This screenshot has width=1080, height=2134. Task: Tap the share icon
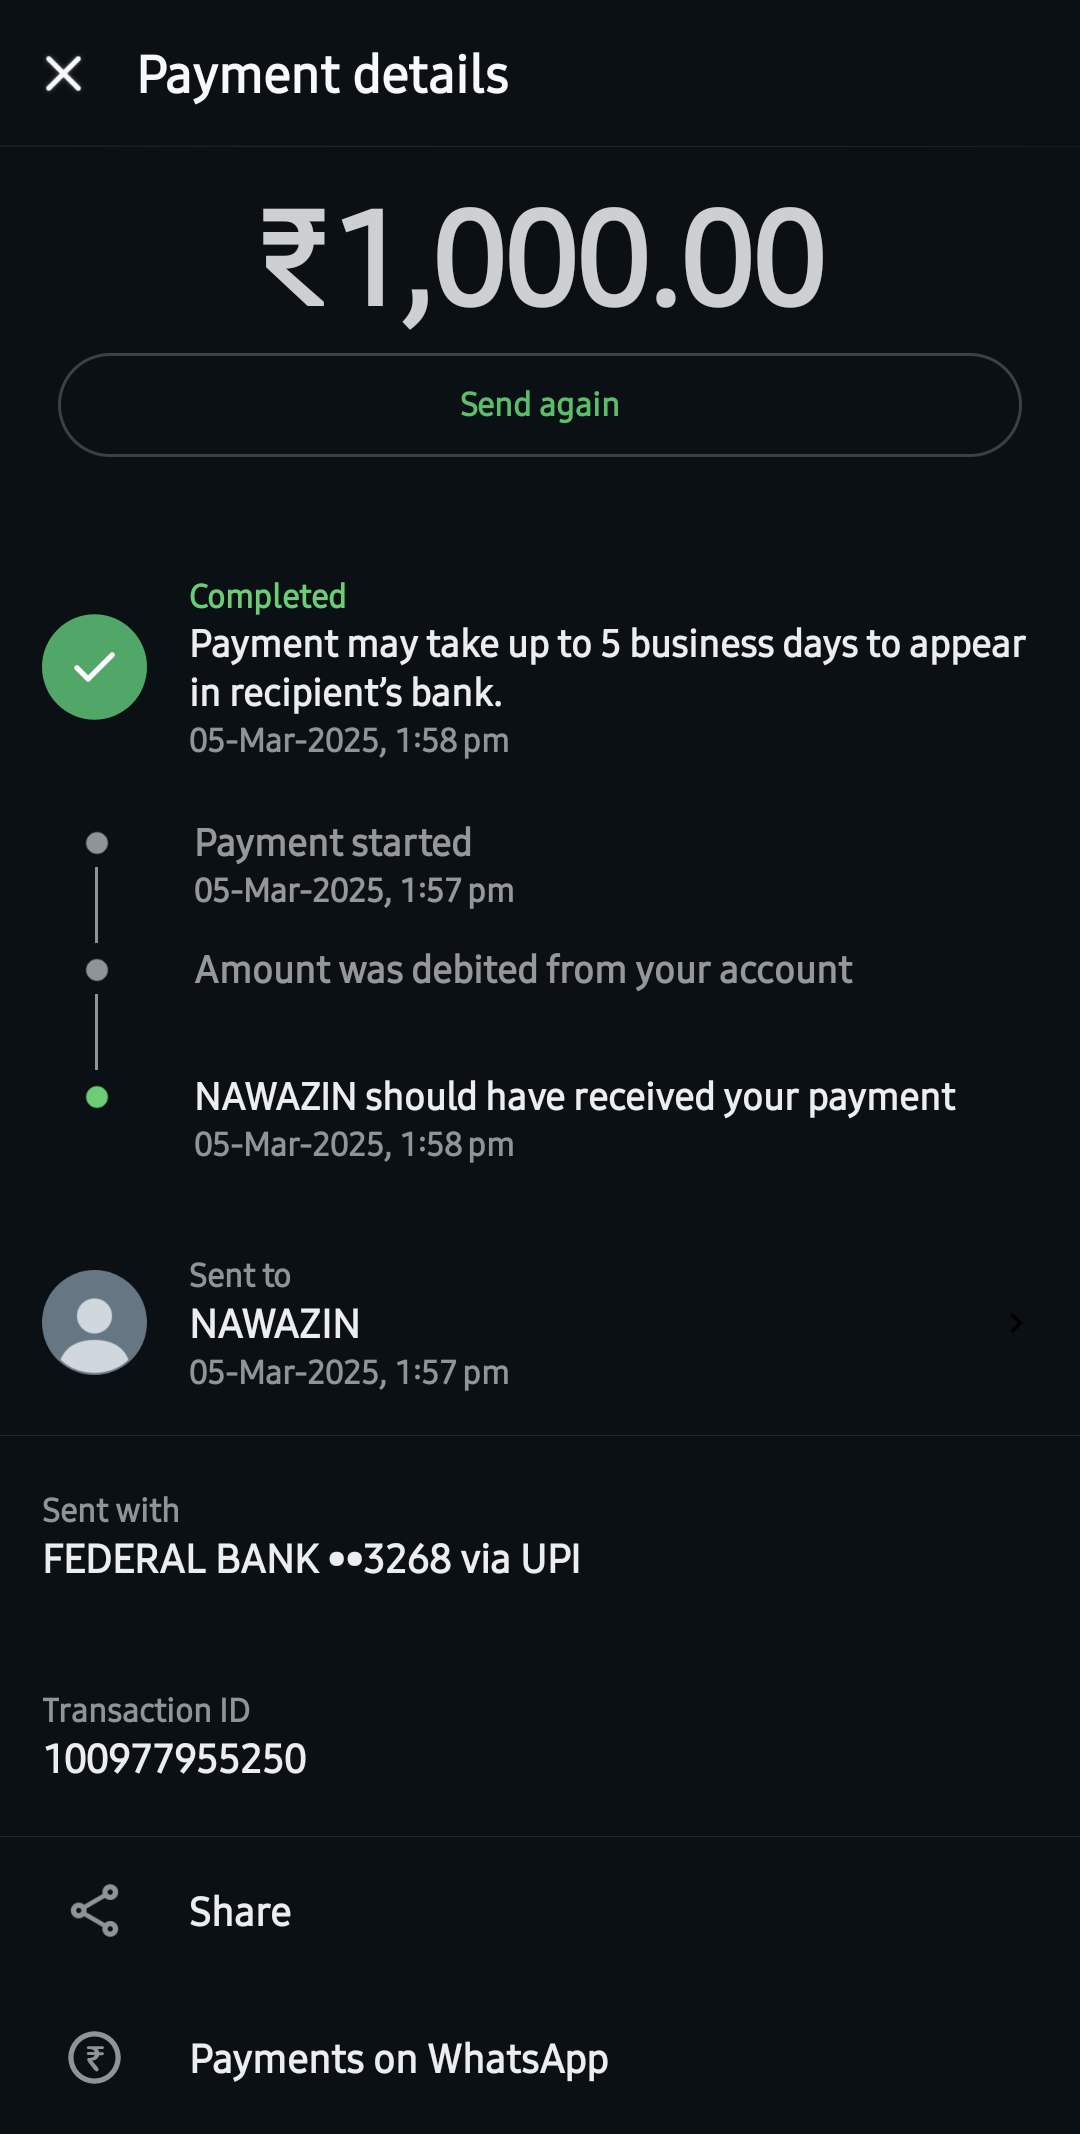tap(95, 1911)
